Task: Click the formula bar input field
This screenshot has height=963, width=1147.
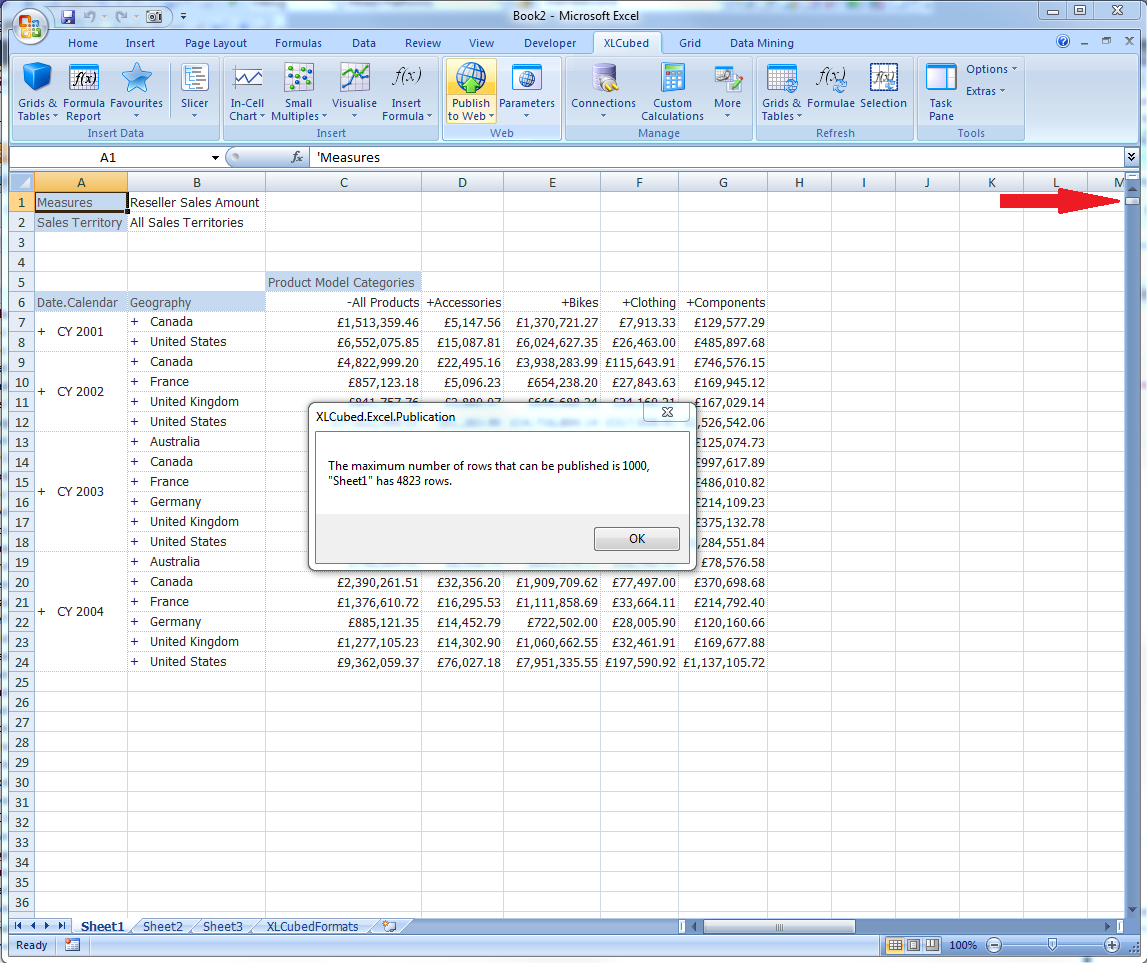Action: (x=717, y=157)
